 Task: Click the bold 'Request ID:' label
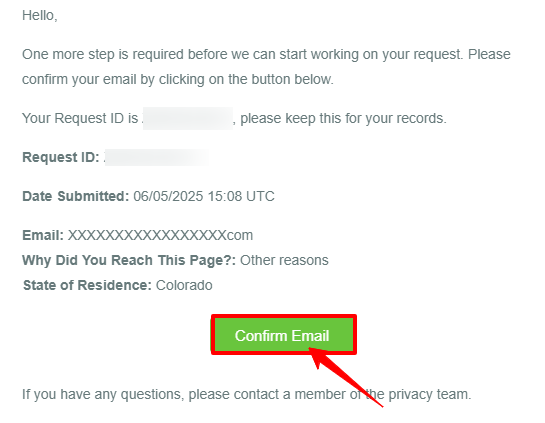[x=61, y=157]
